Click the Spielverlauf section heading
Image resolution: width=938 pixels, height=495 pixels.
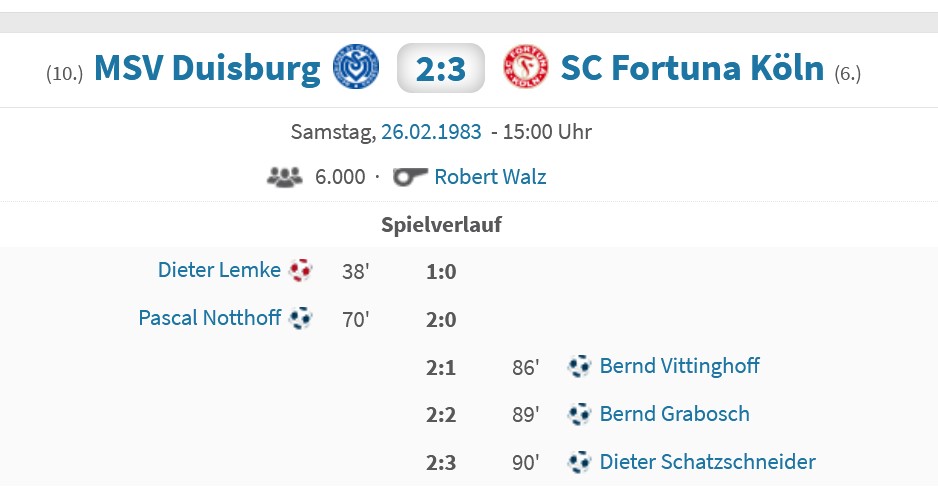coord(441,225)
